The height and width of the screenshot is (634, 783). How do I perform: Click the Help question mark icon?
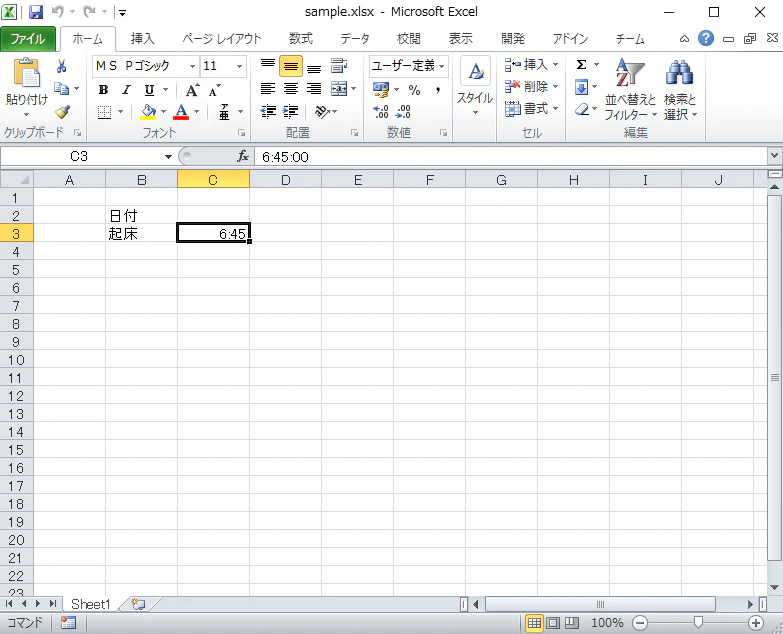[x=706, y=38]
